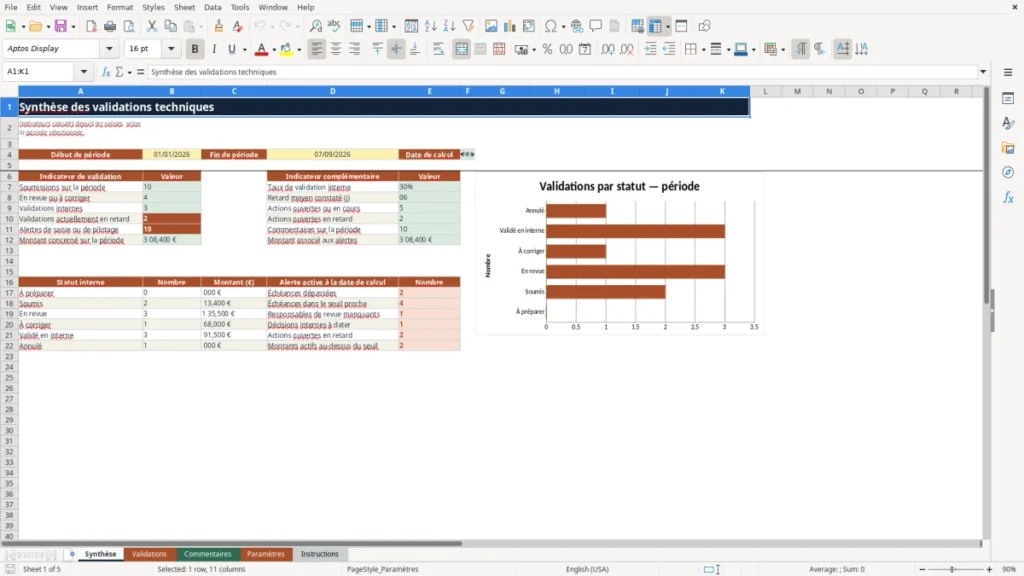Click the Insert hyperlink icon
1024x576 pixels.
(577, 26)
